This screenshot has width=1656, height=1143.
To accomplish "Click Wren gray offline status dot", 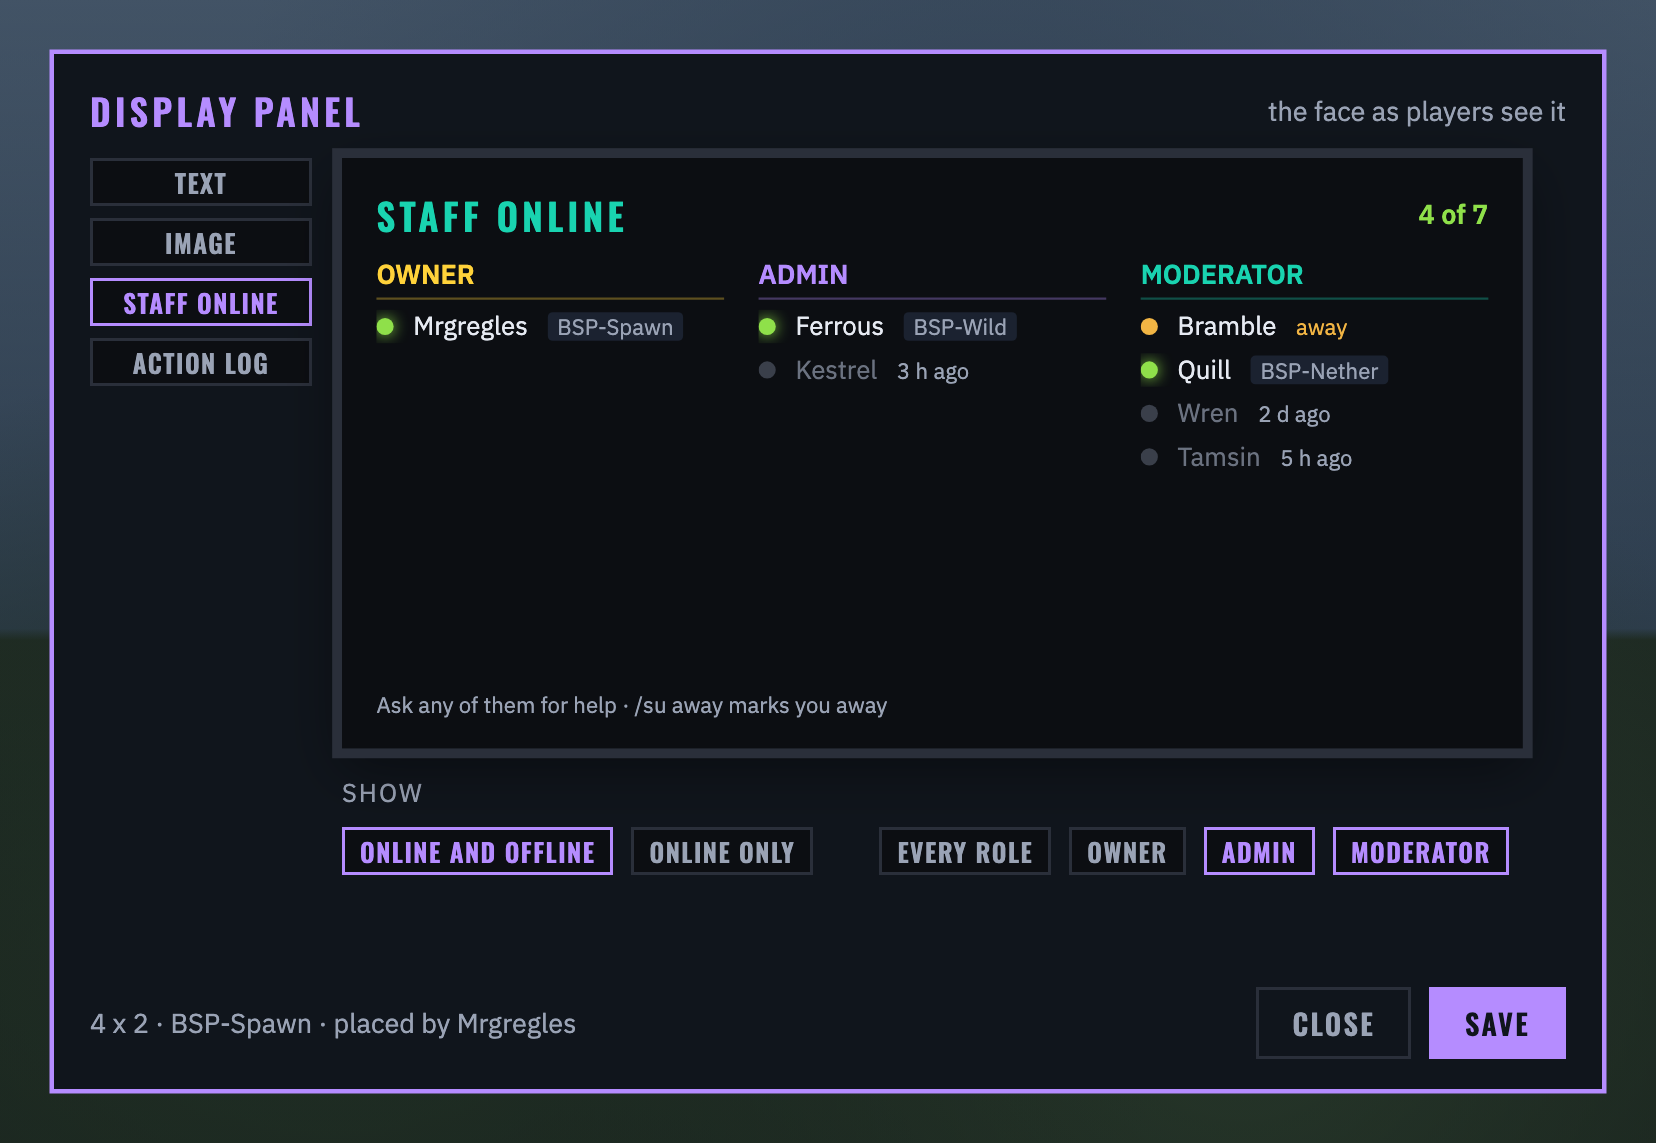I will [1149, 413].
